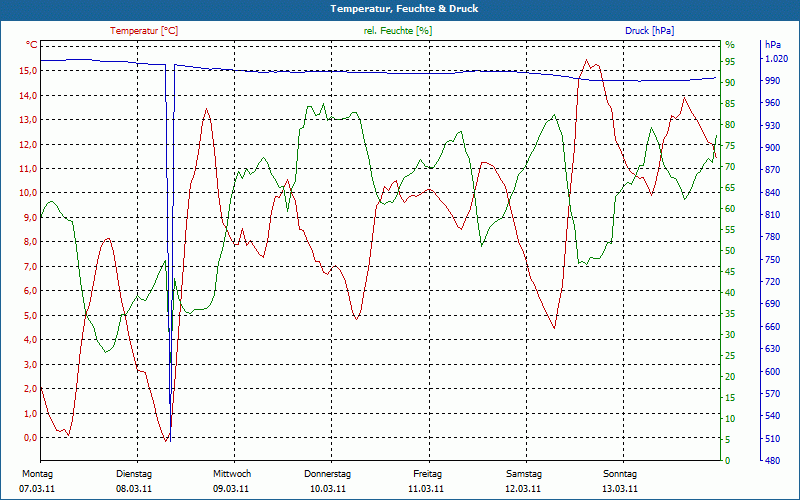Image resolution: width=800 pixels, height=500 pixels.
Task: Click the day label 'Montag'
Action: 37,474
